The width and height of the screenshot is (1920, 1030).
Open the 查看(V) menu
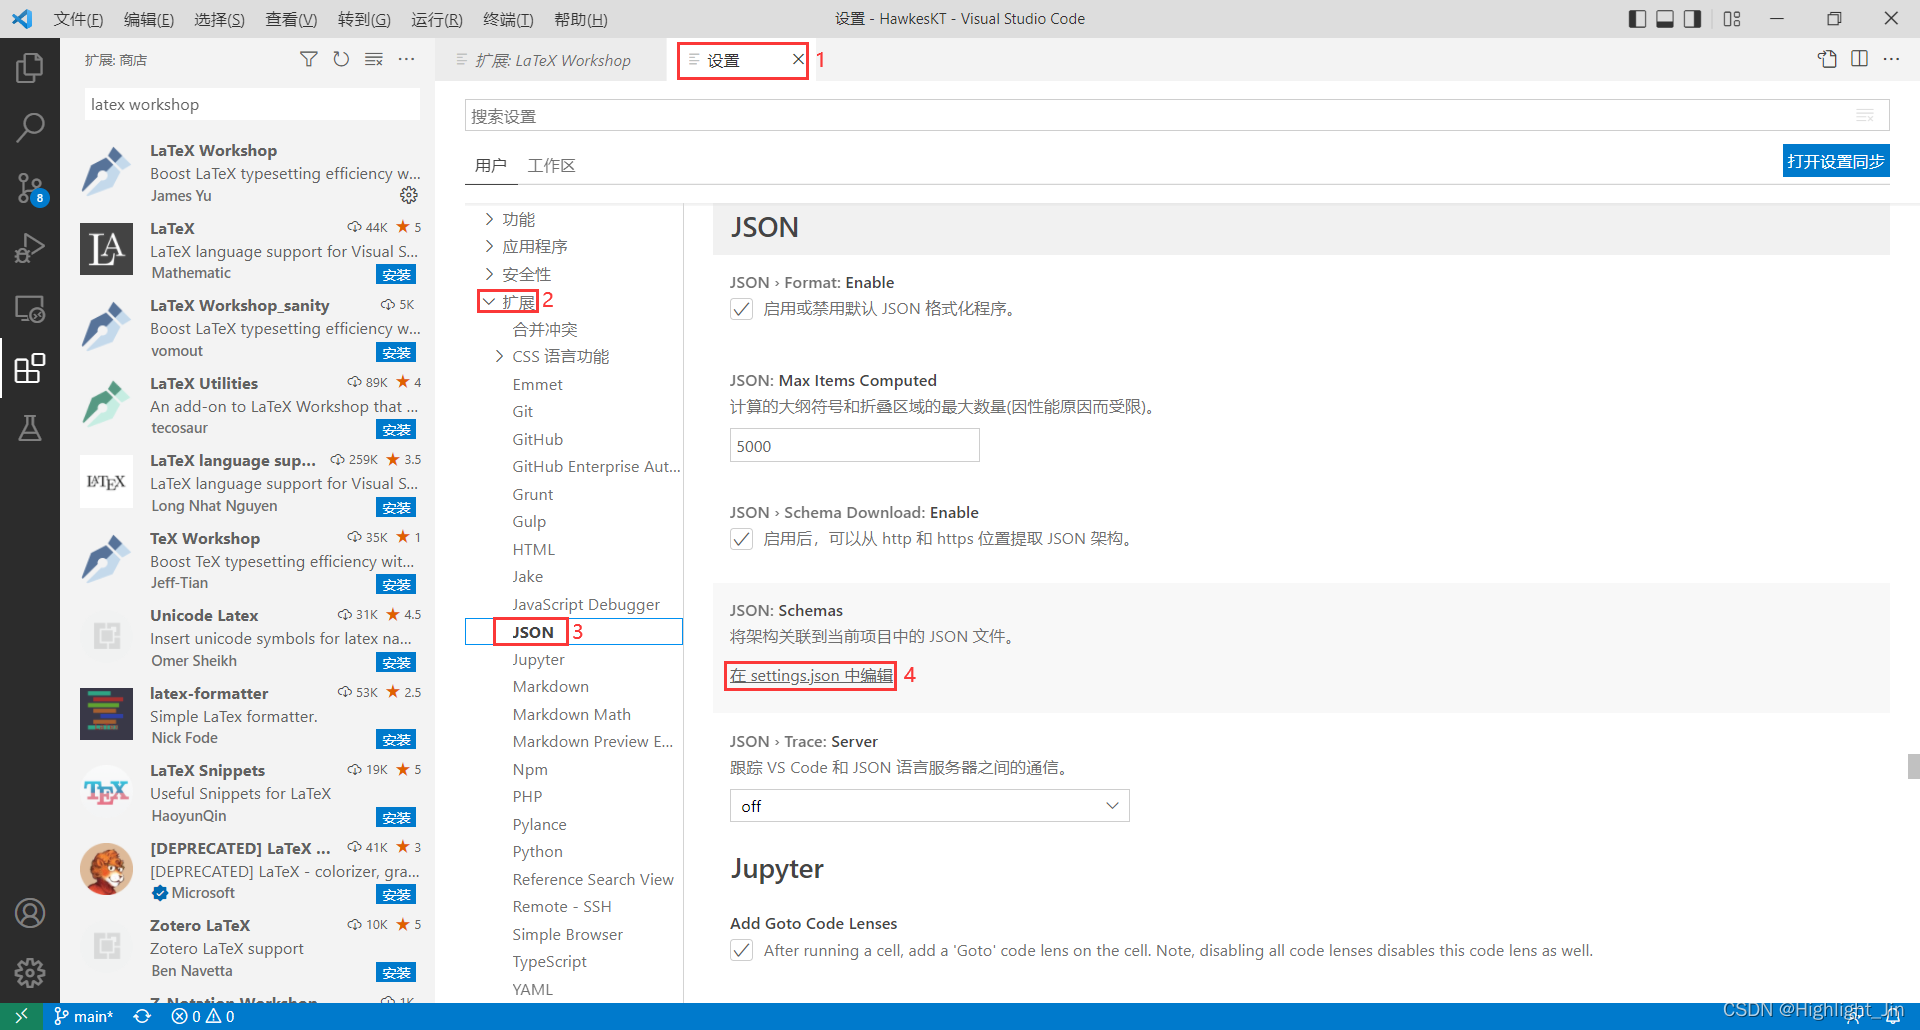(x=291, y=19)
